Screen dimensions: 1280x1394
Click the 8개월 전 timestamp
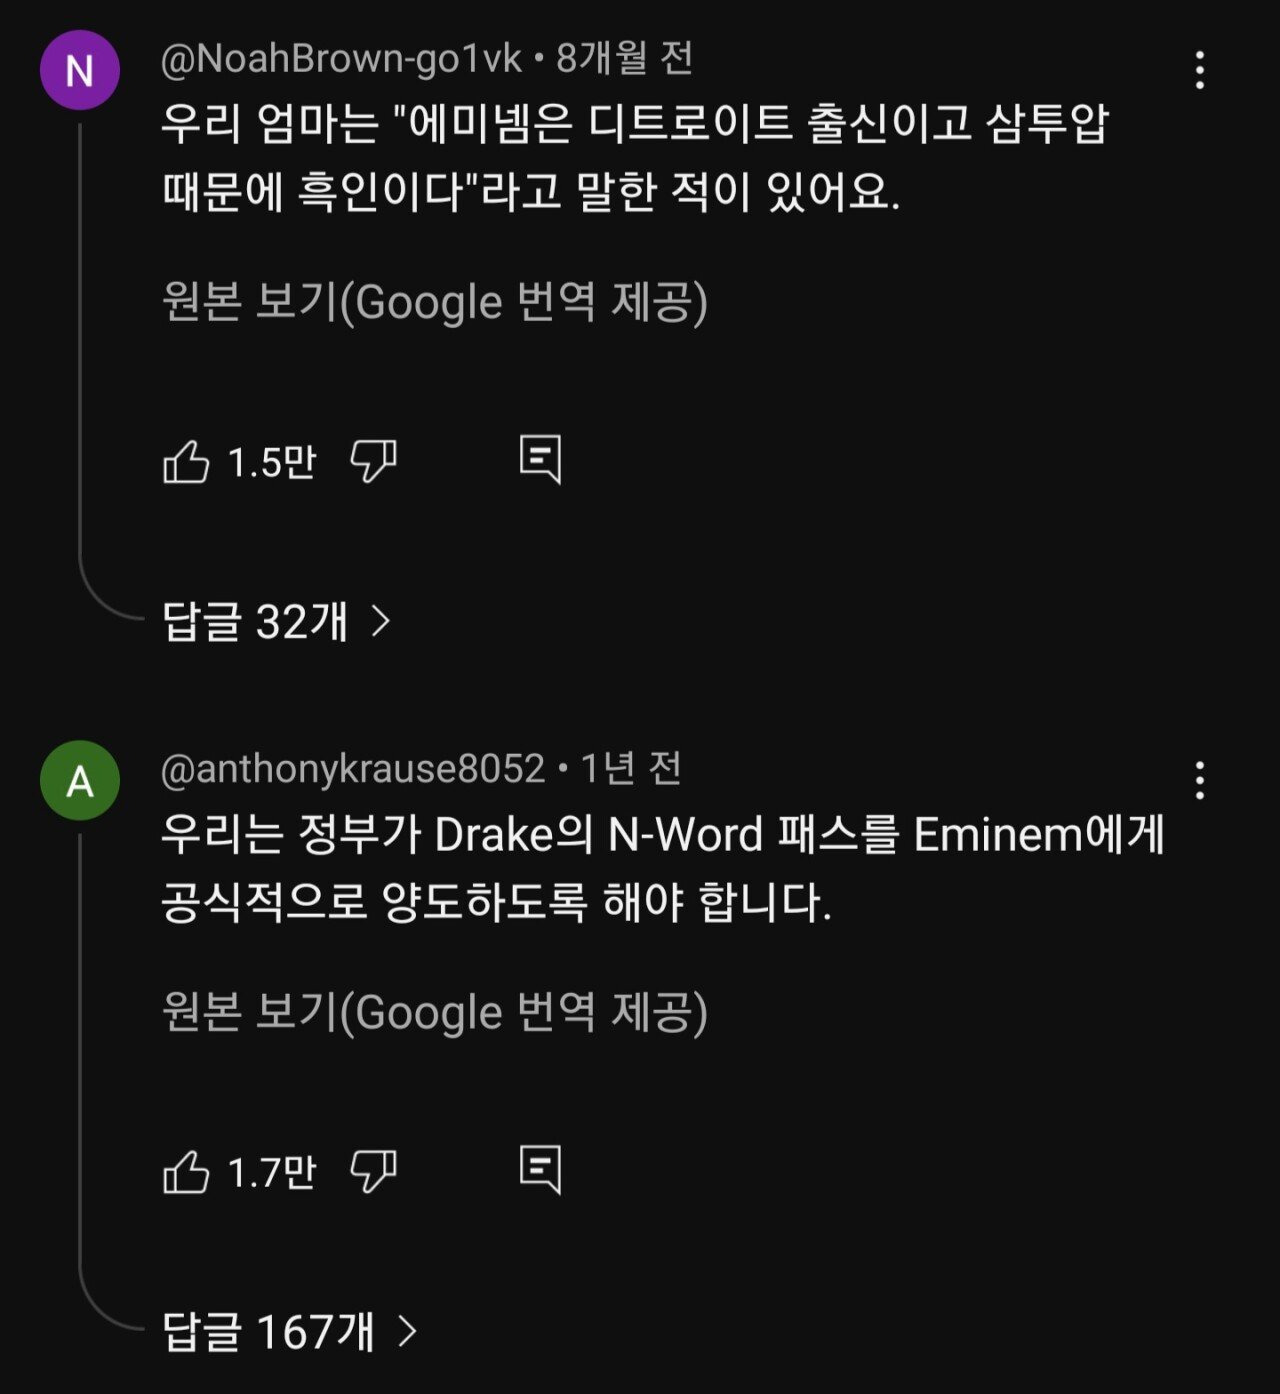point(624,60)
